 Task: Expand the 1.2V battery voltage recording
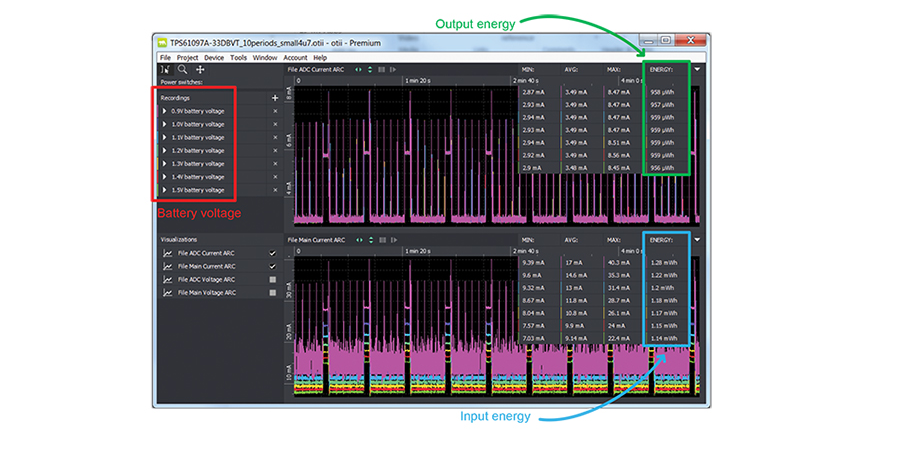tap(164, 151)
